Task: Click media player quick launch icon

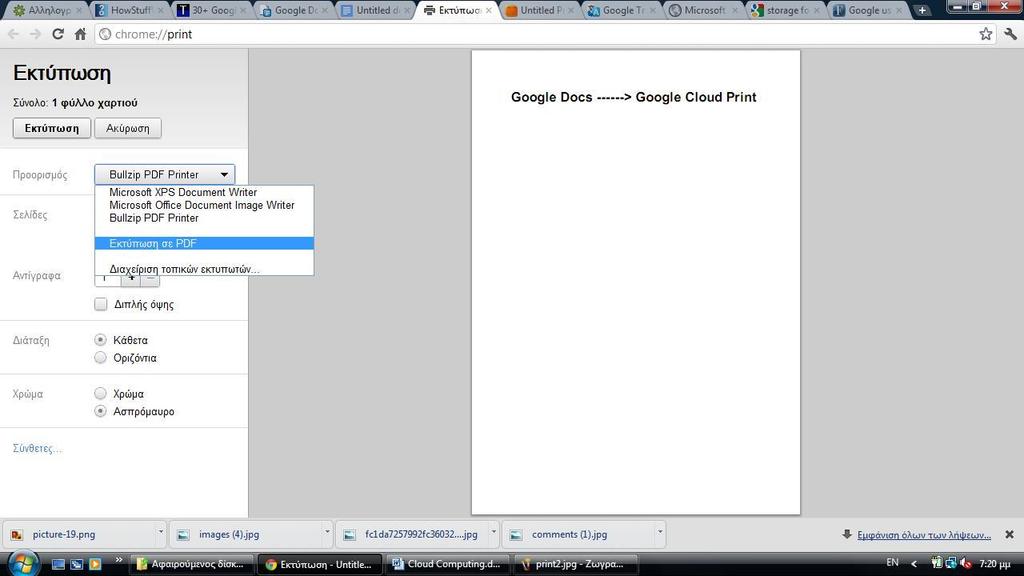Action: [95, 564]
